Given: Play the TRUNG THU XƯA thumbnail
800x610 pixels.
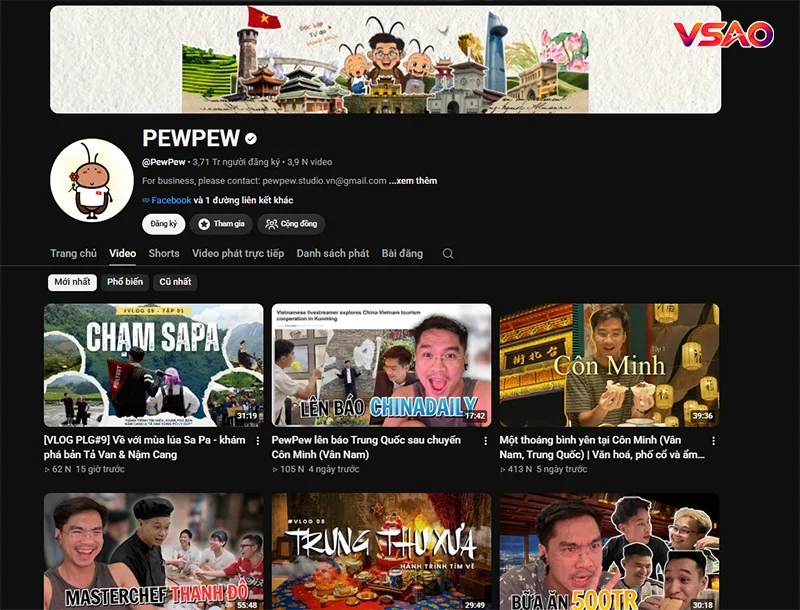Looking at the screenshot, I should pos(382,551).
